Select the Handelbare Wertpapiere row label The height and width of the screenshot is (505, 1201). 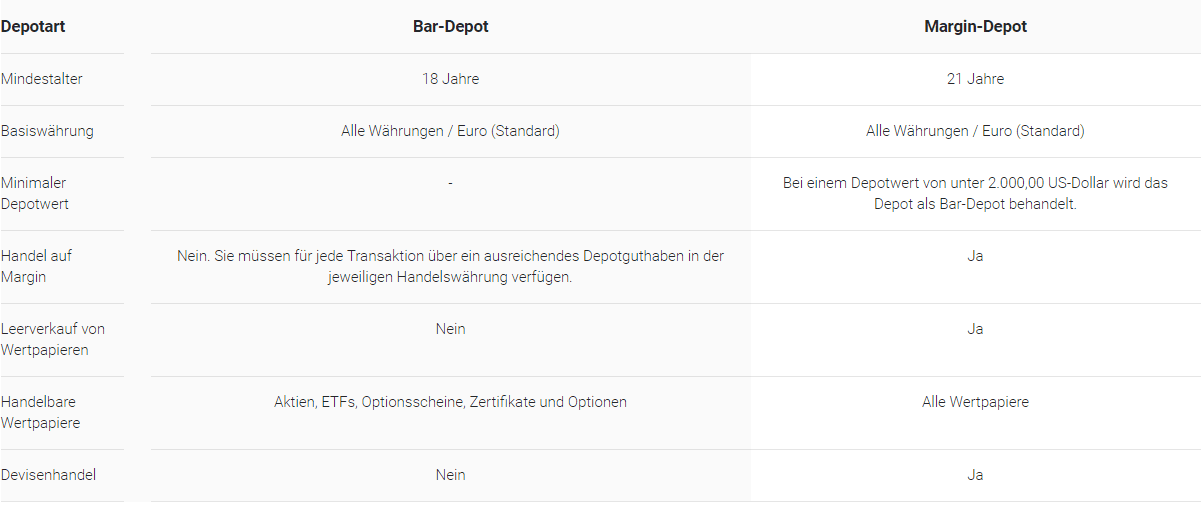[x=40, y=412]
